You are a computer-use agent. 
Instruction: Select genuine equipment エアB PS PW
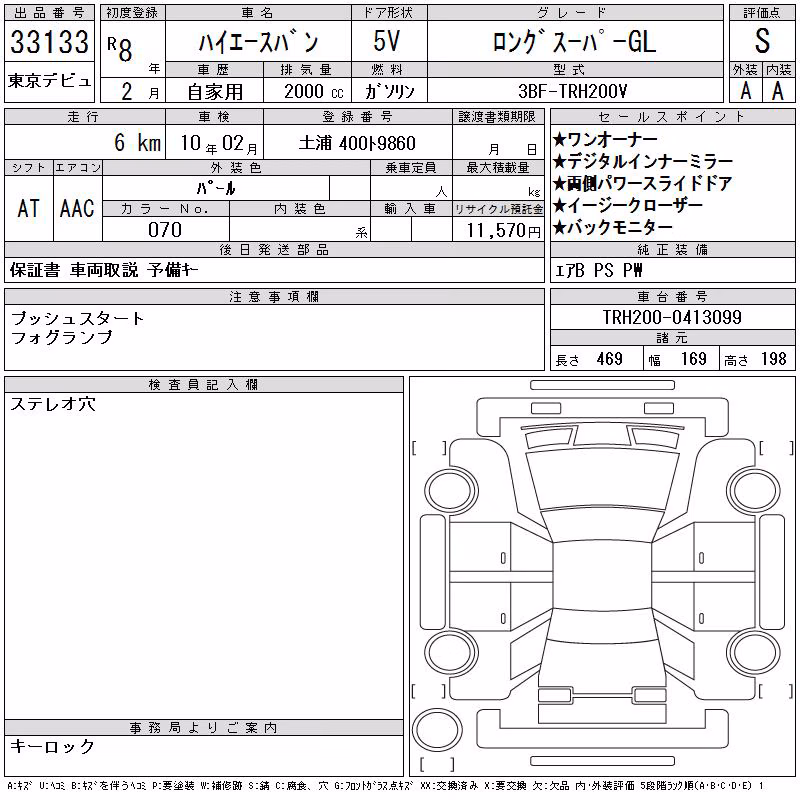click(598, 270)
